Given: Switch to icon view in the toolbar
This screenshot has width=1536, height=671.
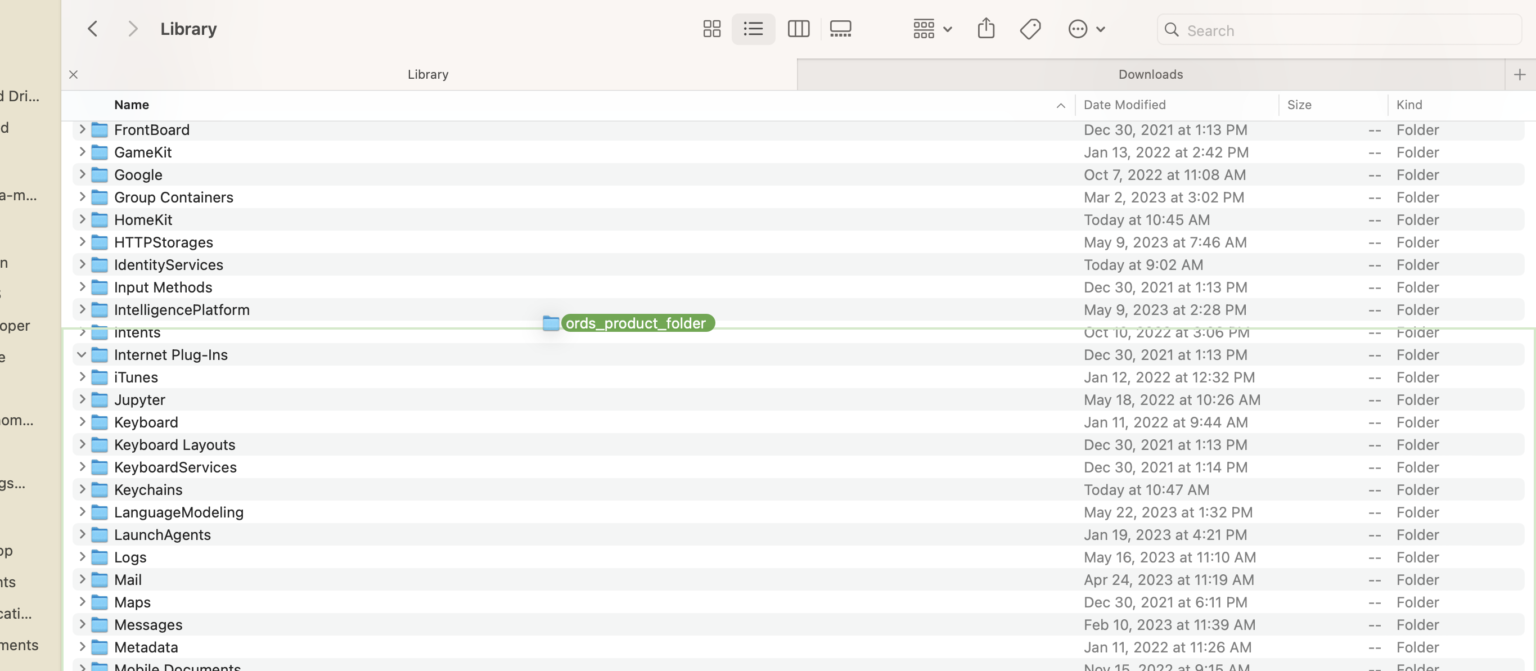Looking at the screenshot, I should 712,29.
